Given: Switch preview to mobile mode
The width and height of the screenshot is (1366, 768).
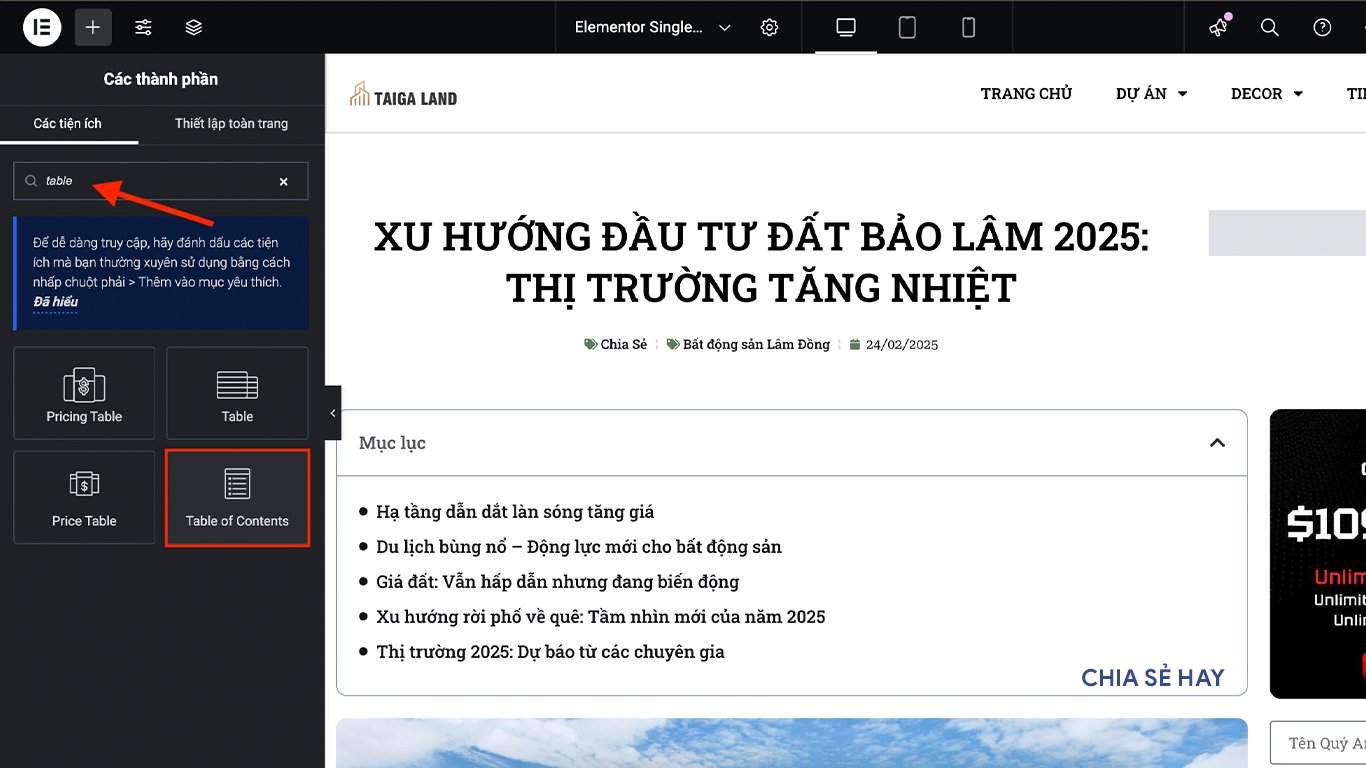Looking at the screenshot, I should (967, 27).
